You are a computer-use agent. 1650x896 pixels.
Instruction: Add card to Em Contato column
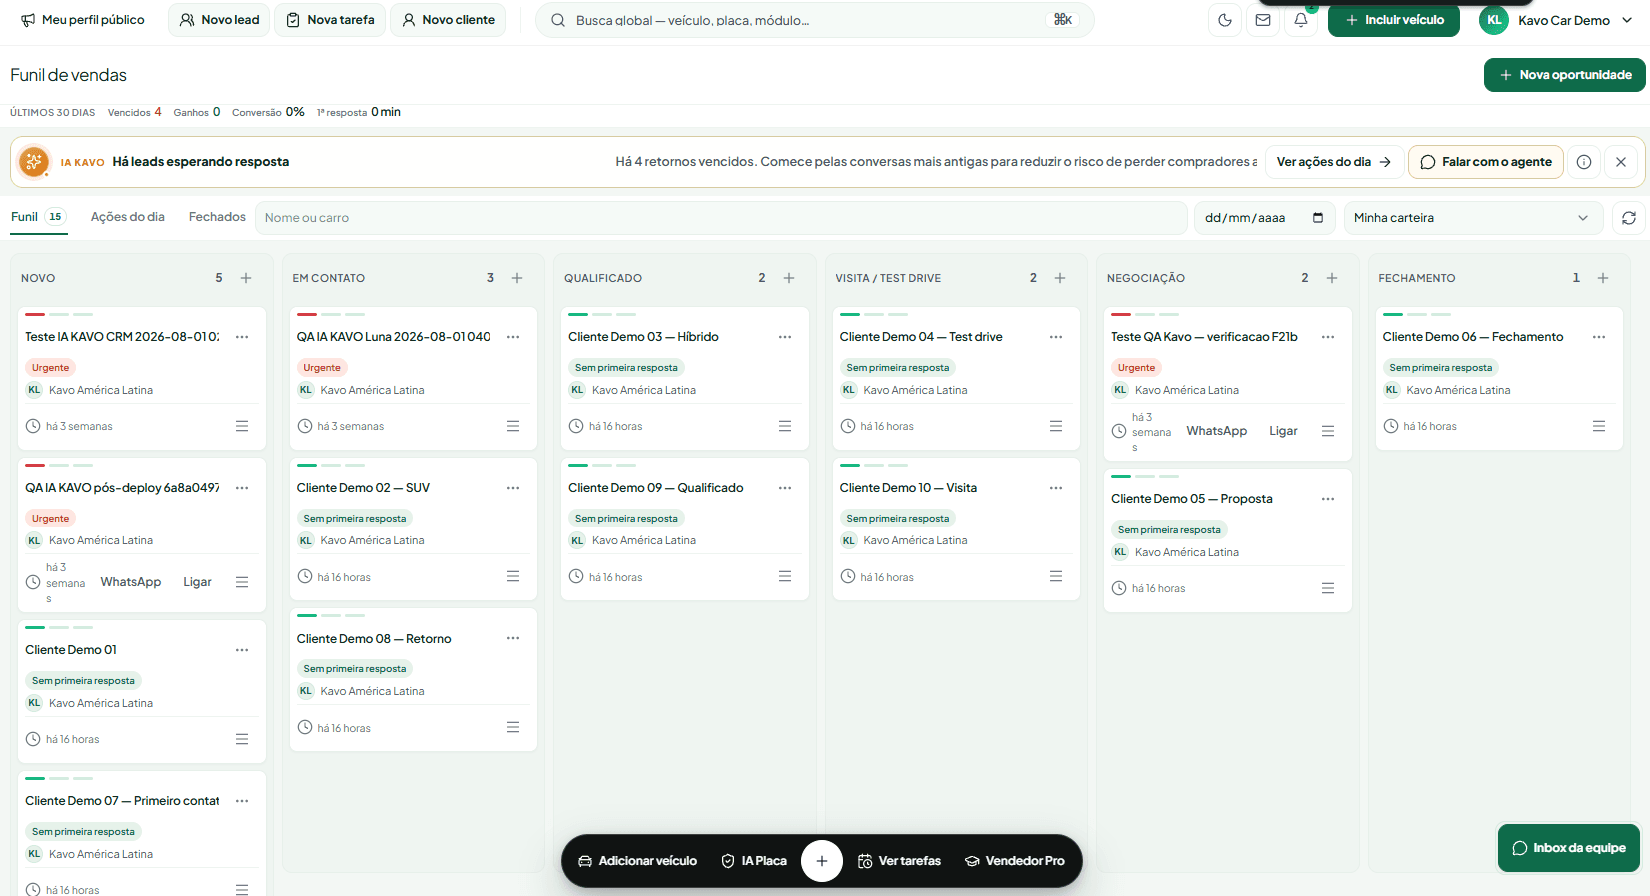[x=517, y=278]
